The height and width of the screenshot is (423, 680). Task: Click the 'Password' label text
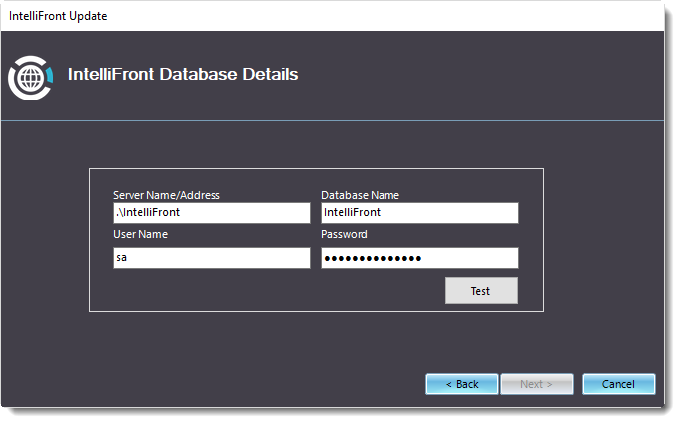tap(344, 234)
